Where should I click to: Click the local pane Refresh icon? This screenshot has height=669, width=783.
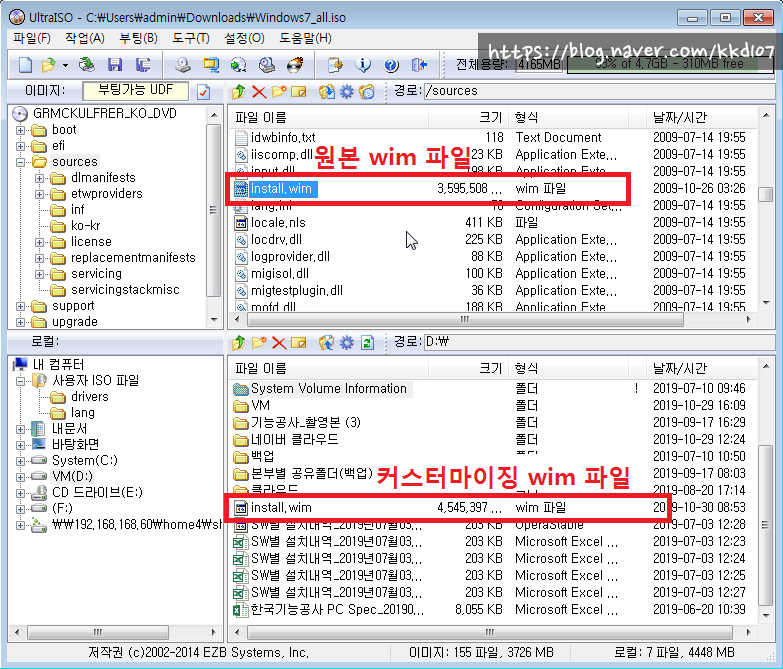pos(368,342)
